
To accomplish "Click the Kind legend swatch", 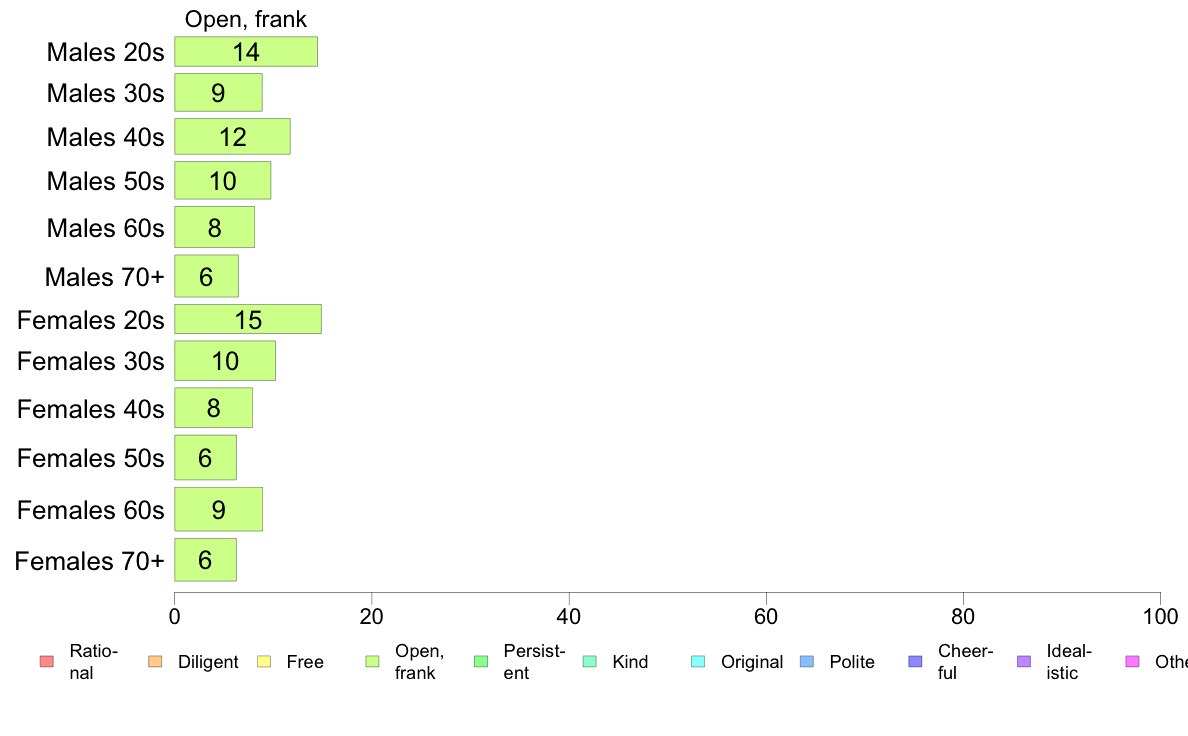I will click(x=589, y=662).
